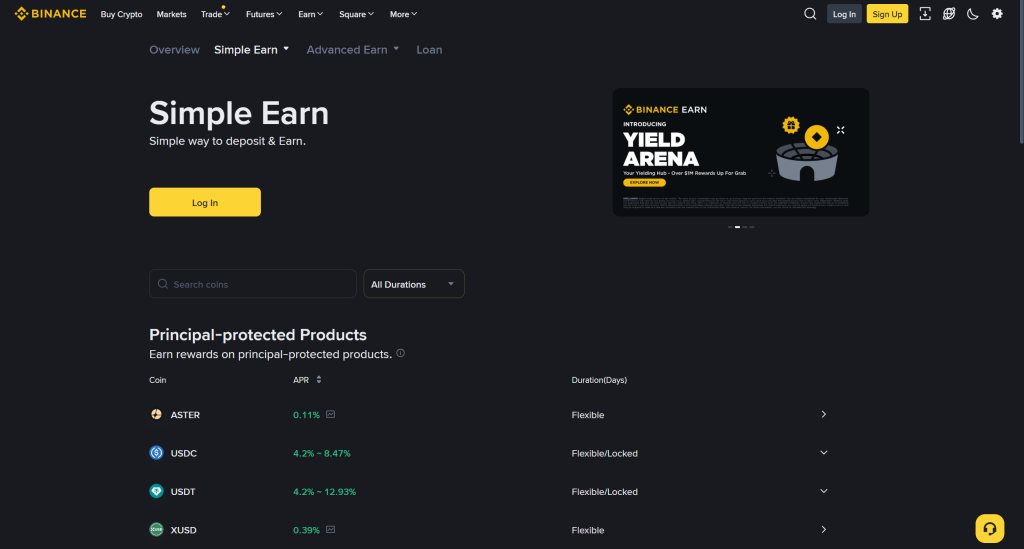This screenshot has width=1024, height=549.
Task: Click the Binance logo
Action: tap(50, 14)
